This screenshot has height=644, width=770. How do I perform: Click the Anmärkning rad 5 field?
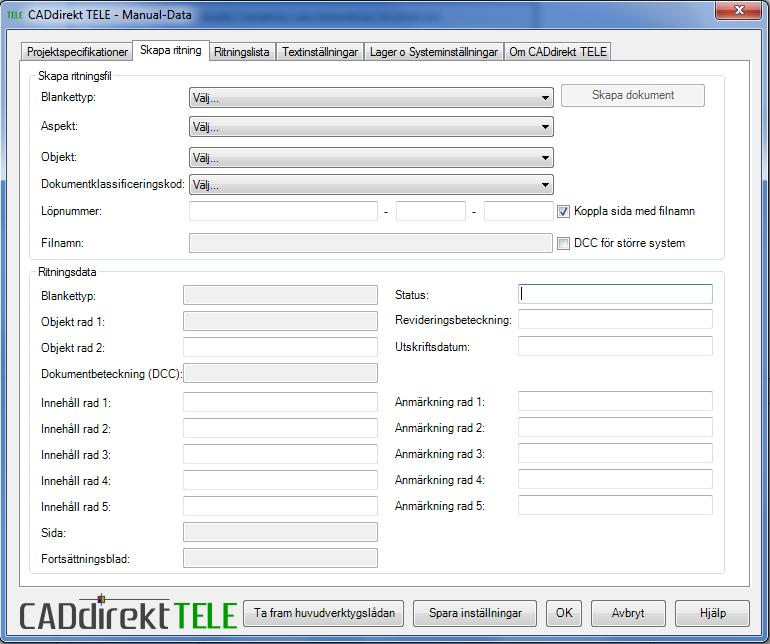point(615,505)
